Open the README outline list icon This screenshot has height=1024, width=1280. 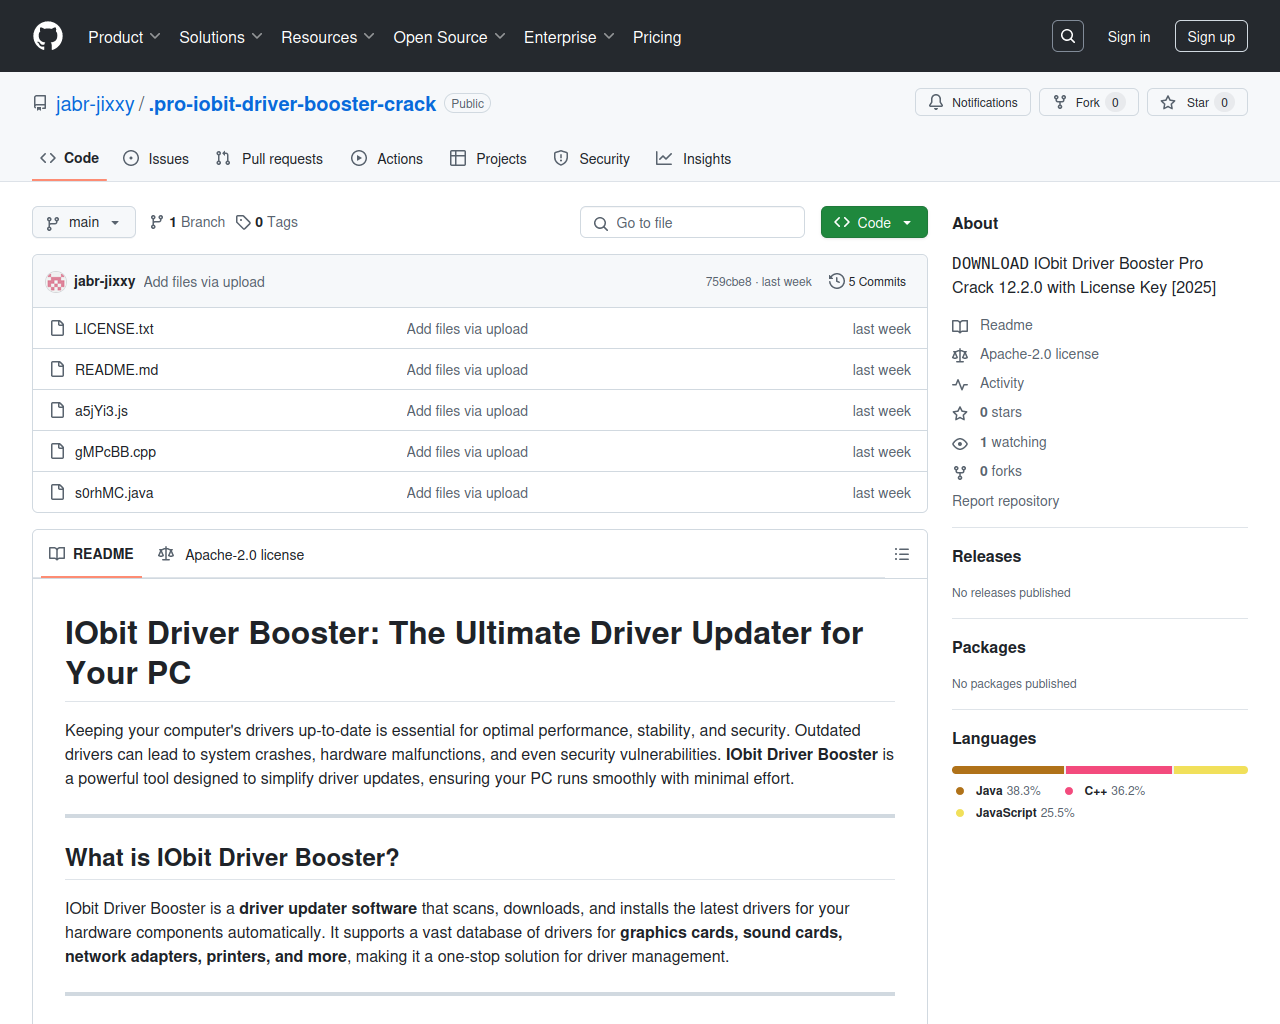[902, 554]
